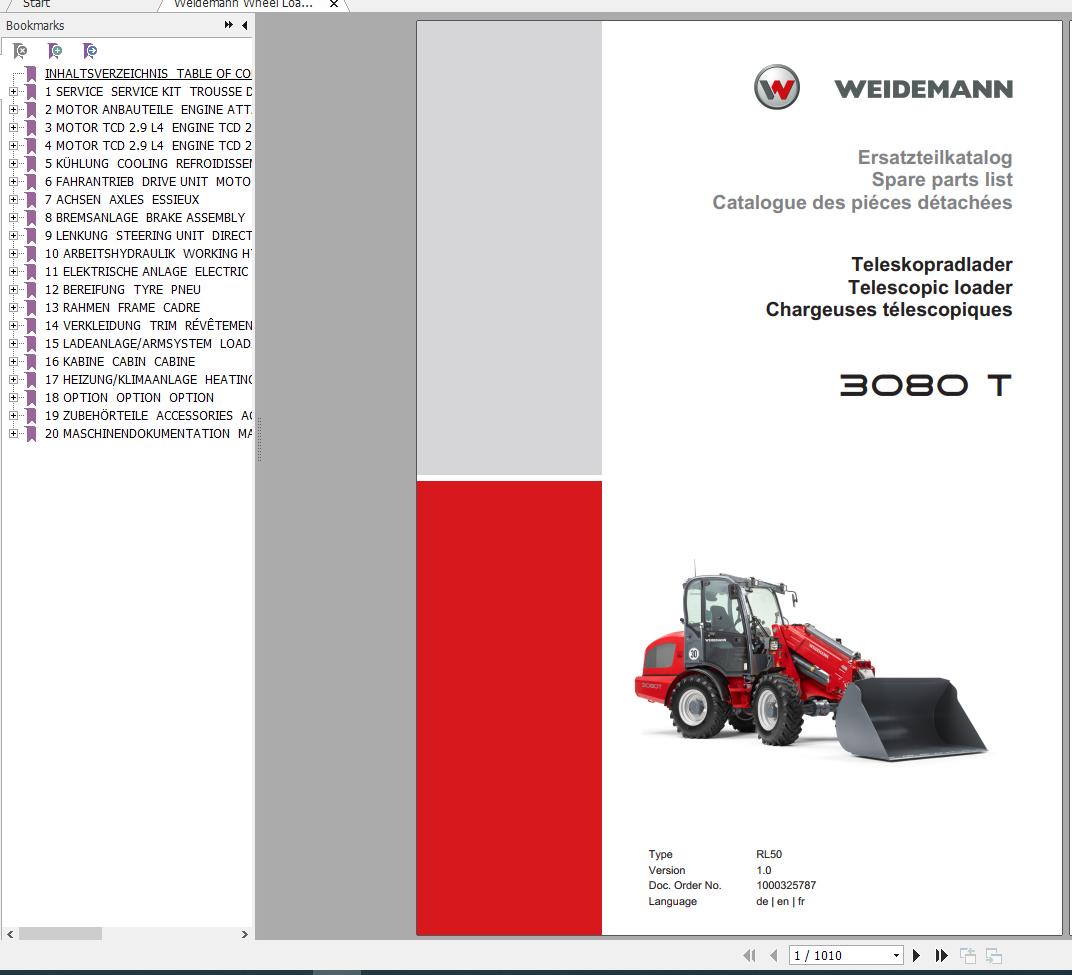1072x975 pixels.
Task: Click the bookmarks scroll left arrow
Action: pyautogui.click(x=10, y=934)
